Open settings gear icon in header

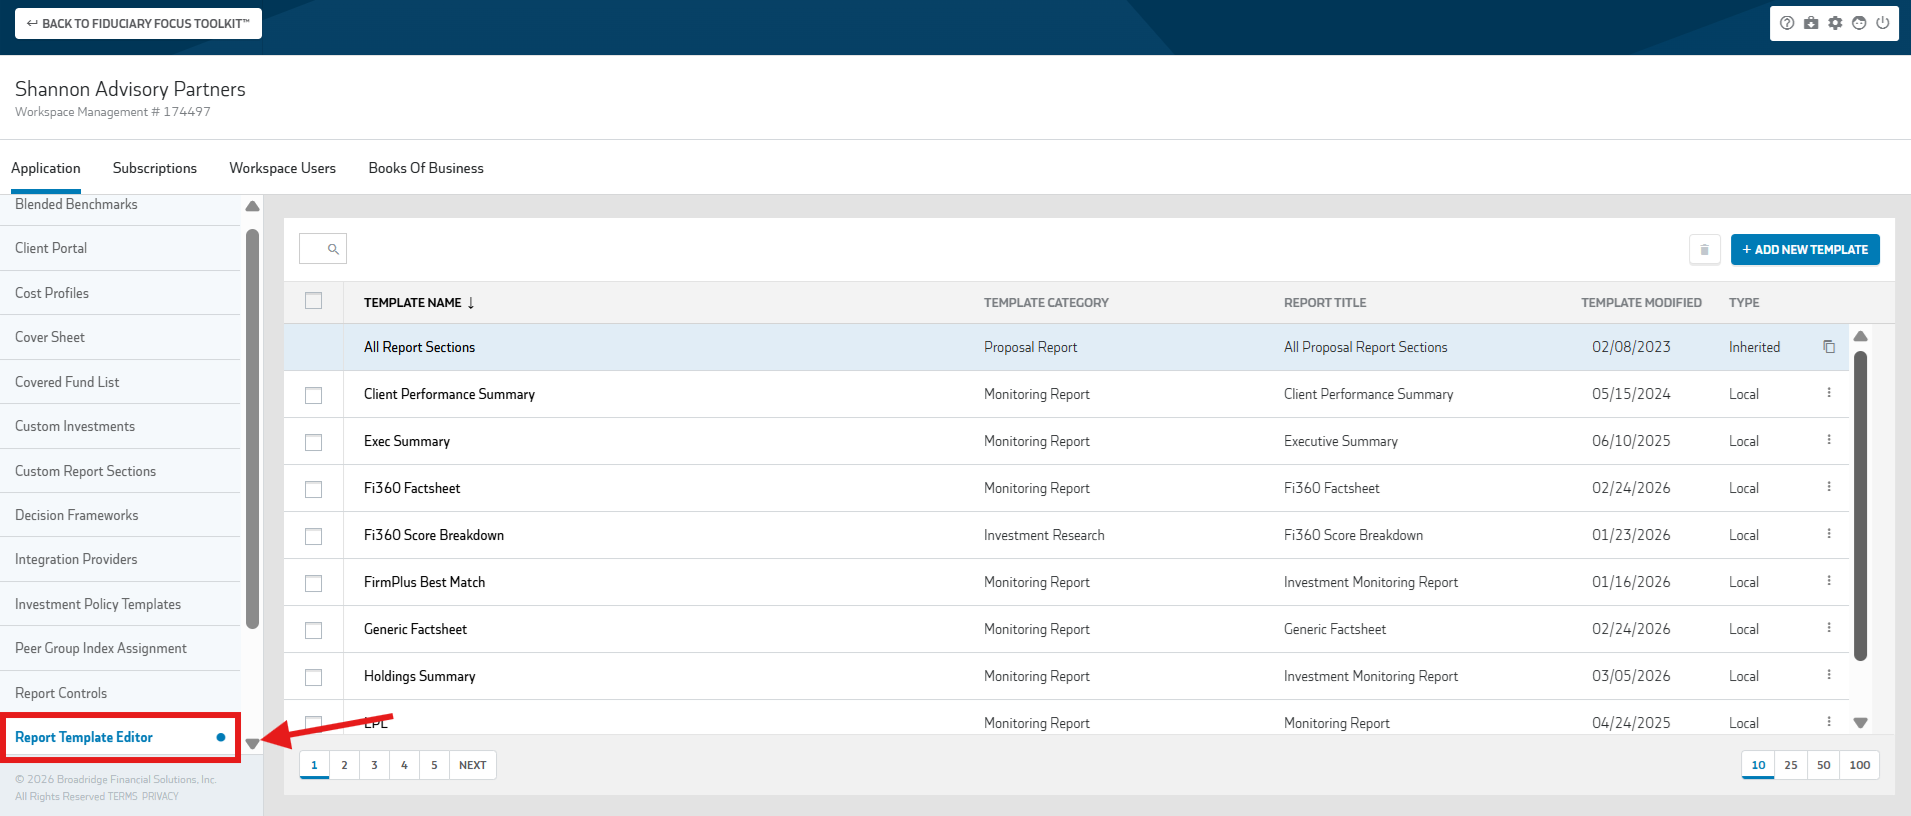click(x=1835, y=23)
